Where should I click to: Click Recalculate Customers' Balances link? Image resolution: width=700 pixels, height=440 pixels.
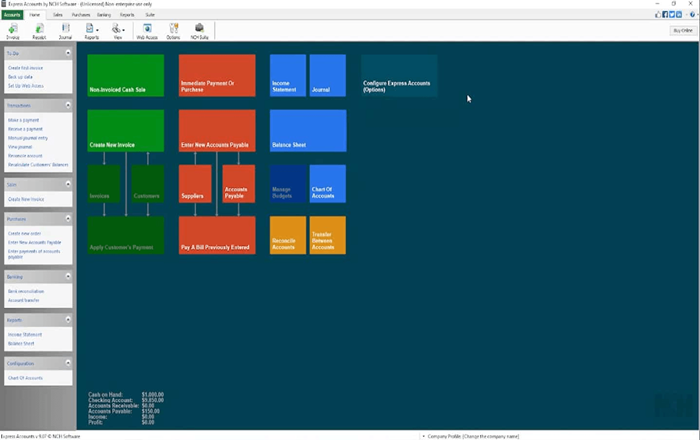point(38,165)
